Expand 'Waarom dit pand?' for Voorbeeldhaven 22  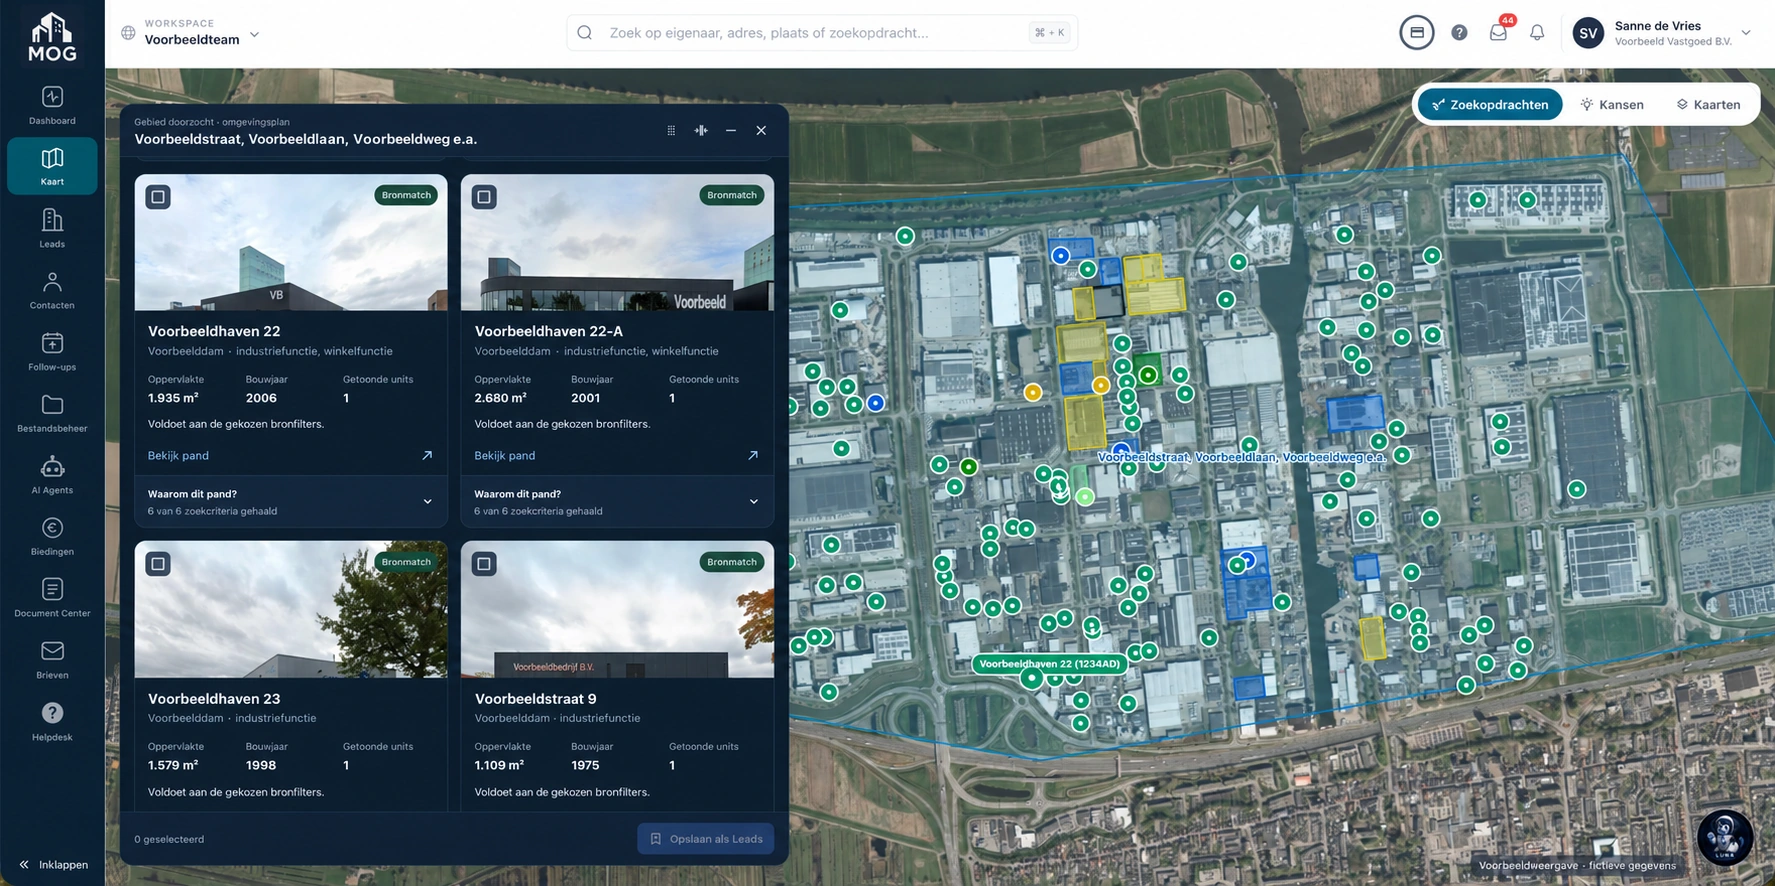tap(291, 502)
